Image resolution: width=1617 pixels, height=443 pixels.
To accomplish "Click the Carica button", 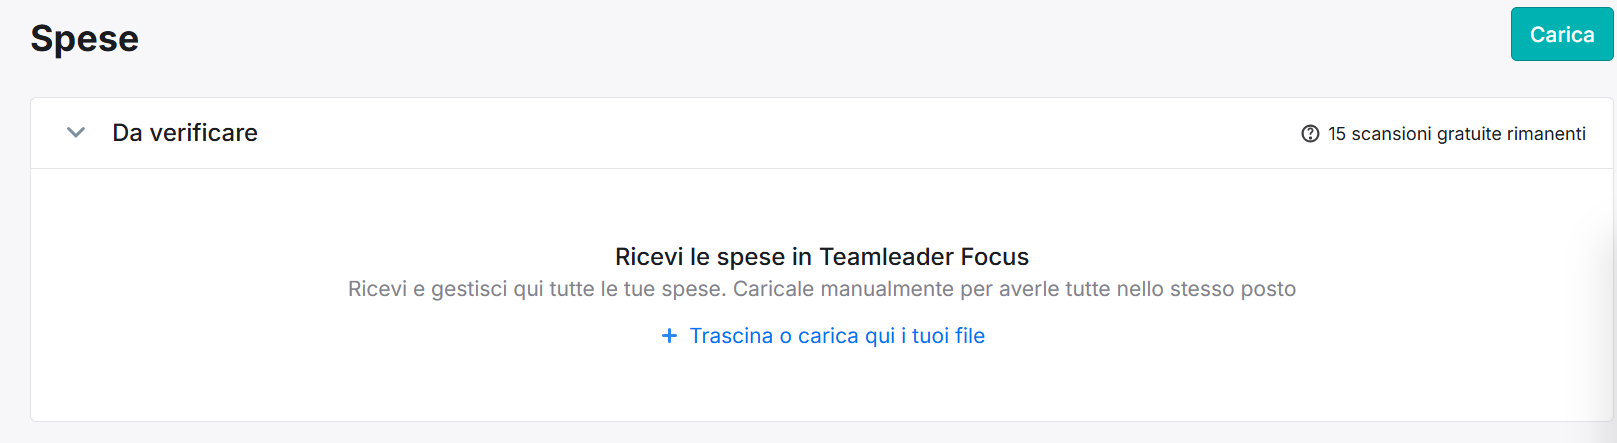I will 1561,34.
